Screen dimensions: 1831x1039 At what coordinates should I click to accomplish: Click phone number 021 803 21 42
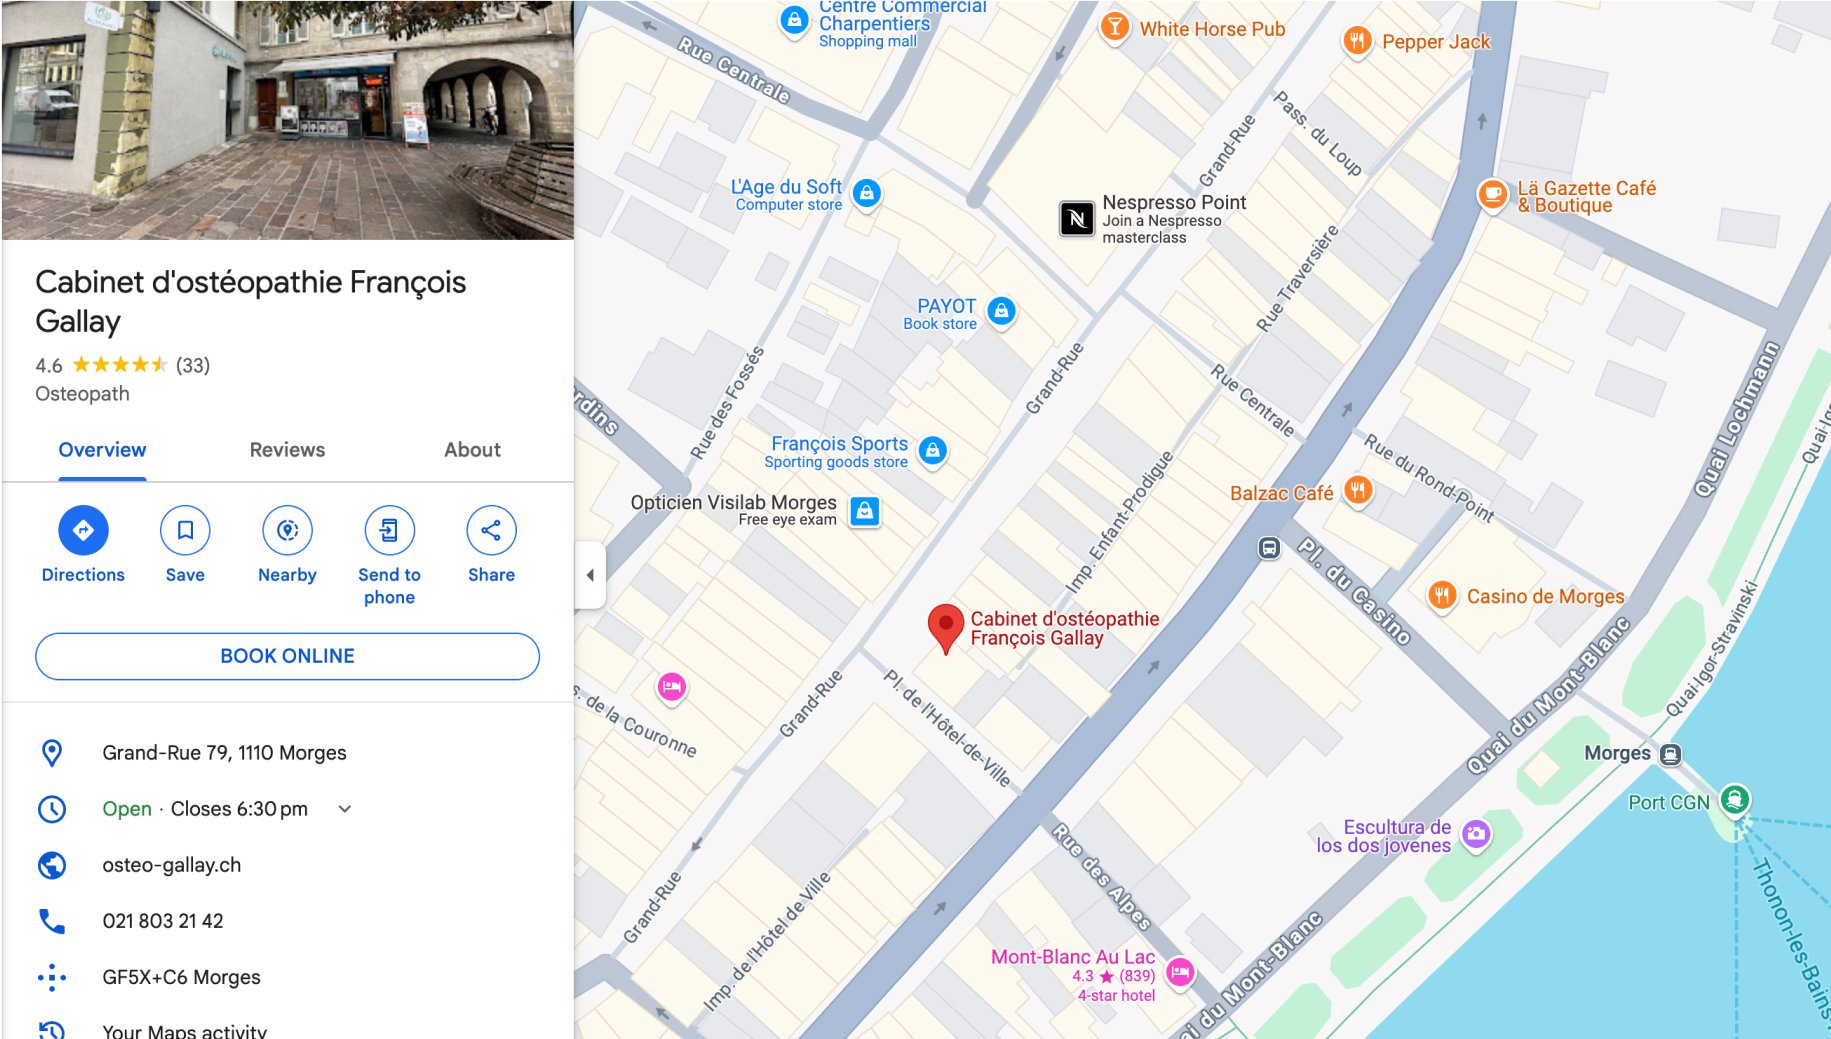(163, 921)
